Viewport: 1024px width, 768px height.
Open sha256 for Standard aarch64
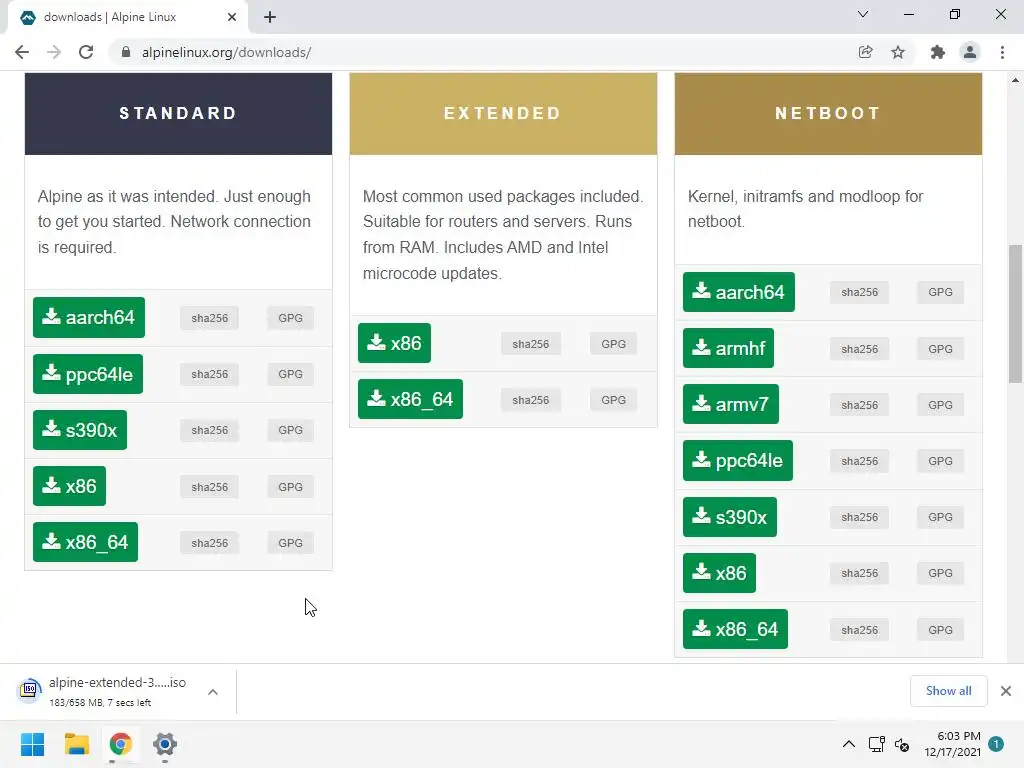tap(210, 318)
